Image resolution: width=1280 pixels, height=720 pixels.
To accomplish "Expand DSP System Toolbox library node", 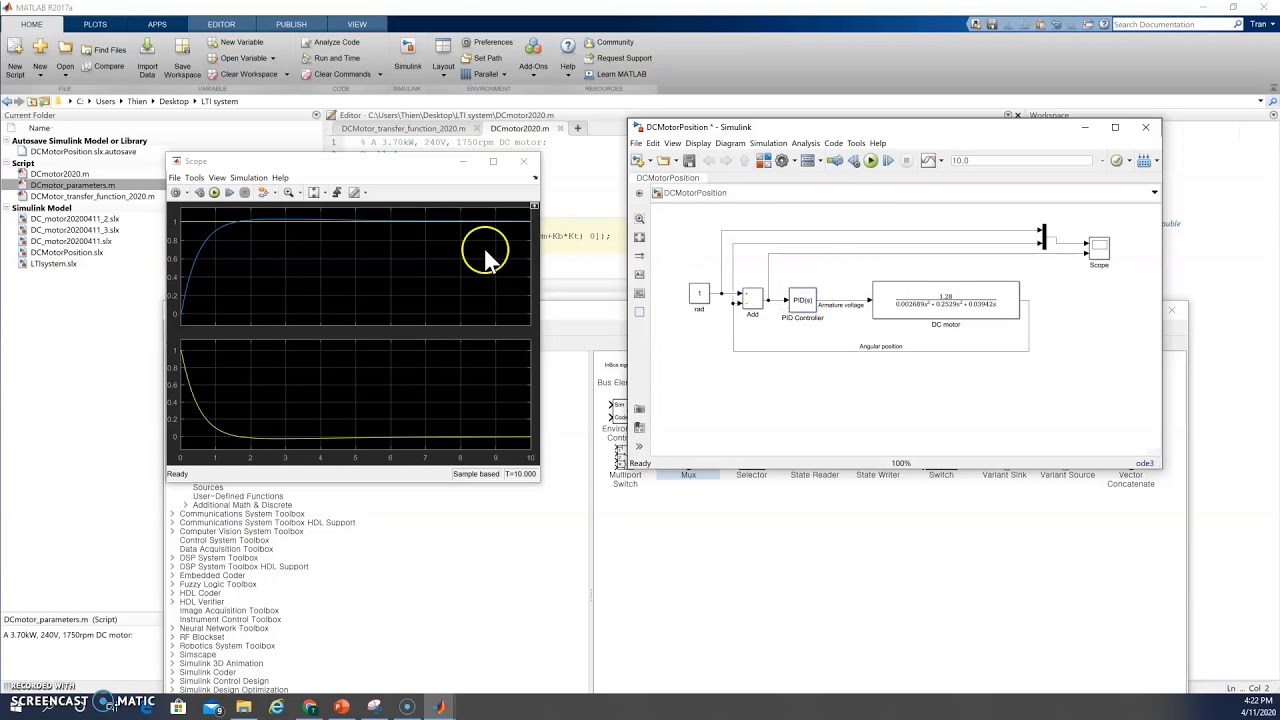I will [x=172, y=558].
